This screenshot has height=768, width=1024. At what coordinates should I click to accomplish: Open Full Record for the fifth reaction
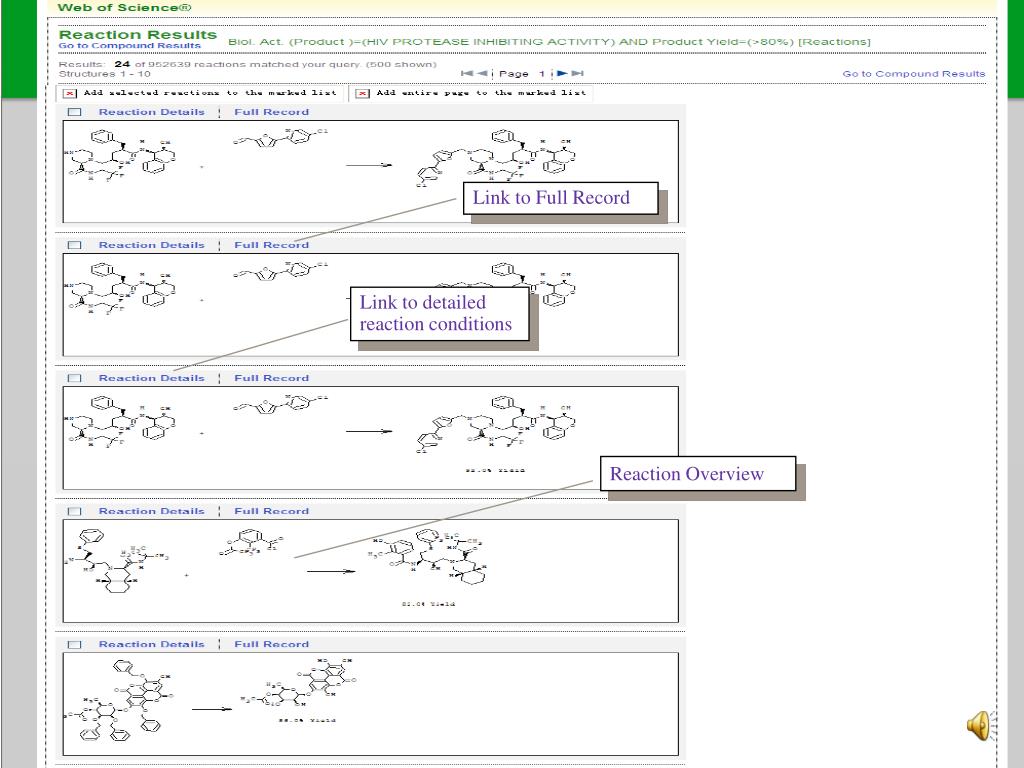pos(272,644)
